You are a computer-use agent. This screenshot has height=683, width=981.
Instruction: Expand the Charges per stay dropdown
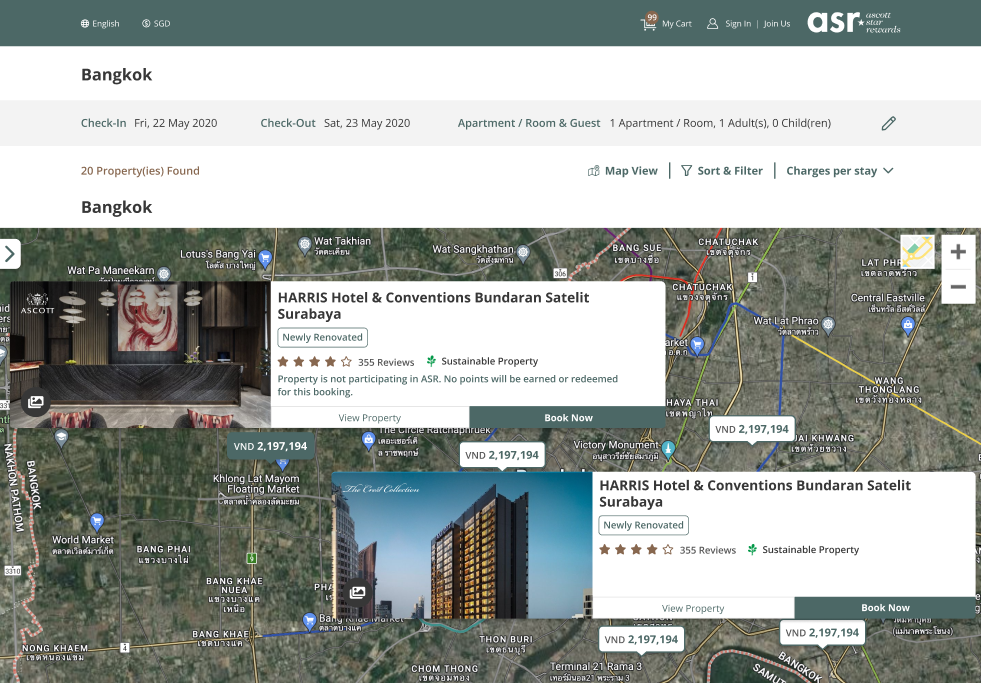coord(839,171)
